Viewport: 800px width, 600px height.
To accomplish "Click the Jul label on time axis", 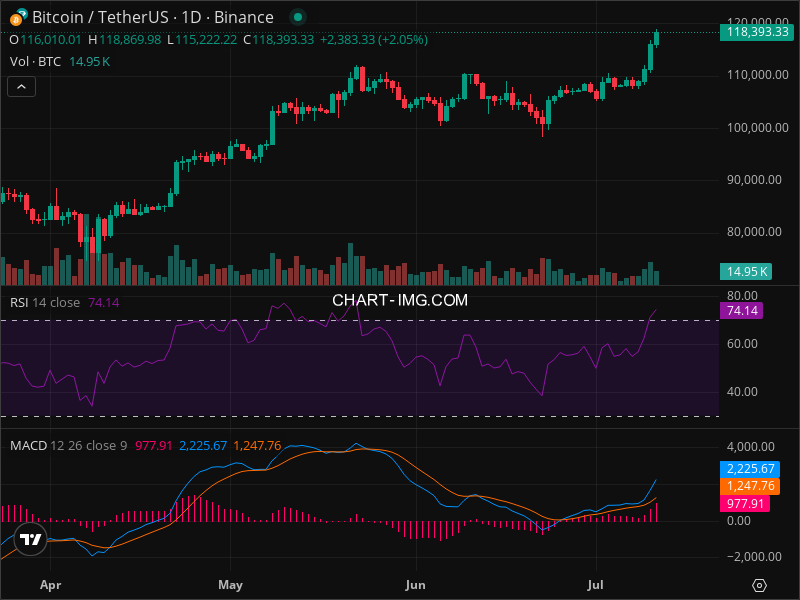I will [x=595, y=585].
